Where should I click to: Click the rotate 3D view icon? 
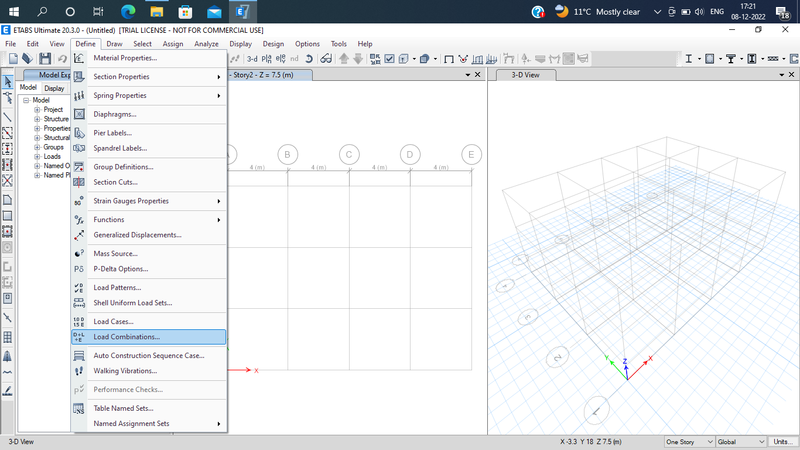[309, 59]
